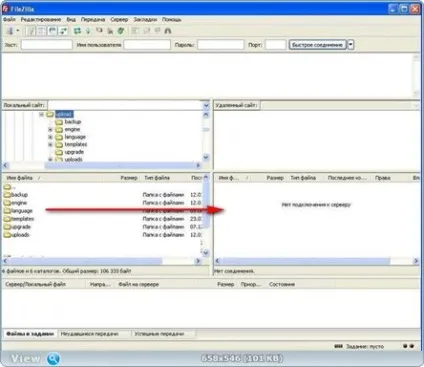The width and height of the screenshot is (424, 367).
Task: Toggle the remote directory tree view
Action: click(52, 31)
